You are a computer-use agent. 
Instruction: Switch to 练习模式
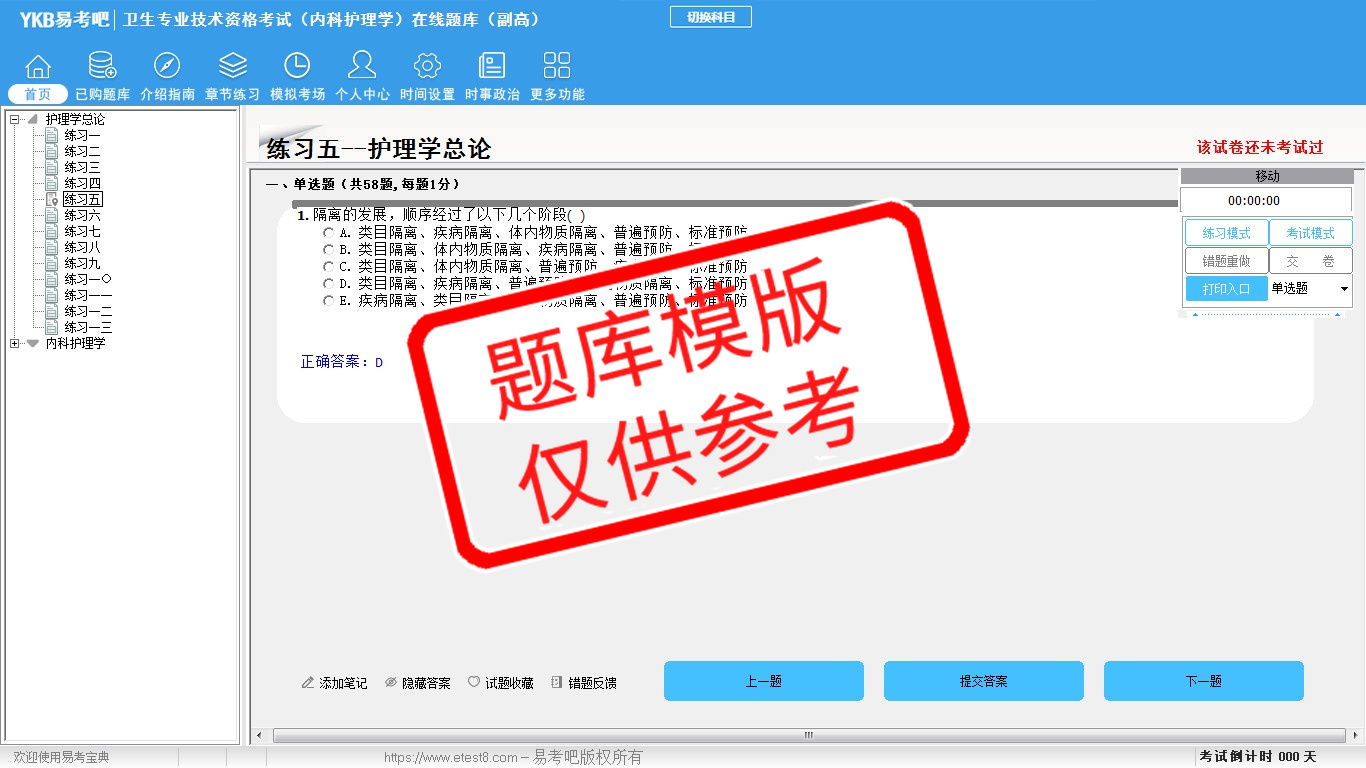tap(1226, 233)
